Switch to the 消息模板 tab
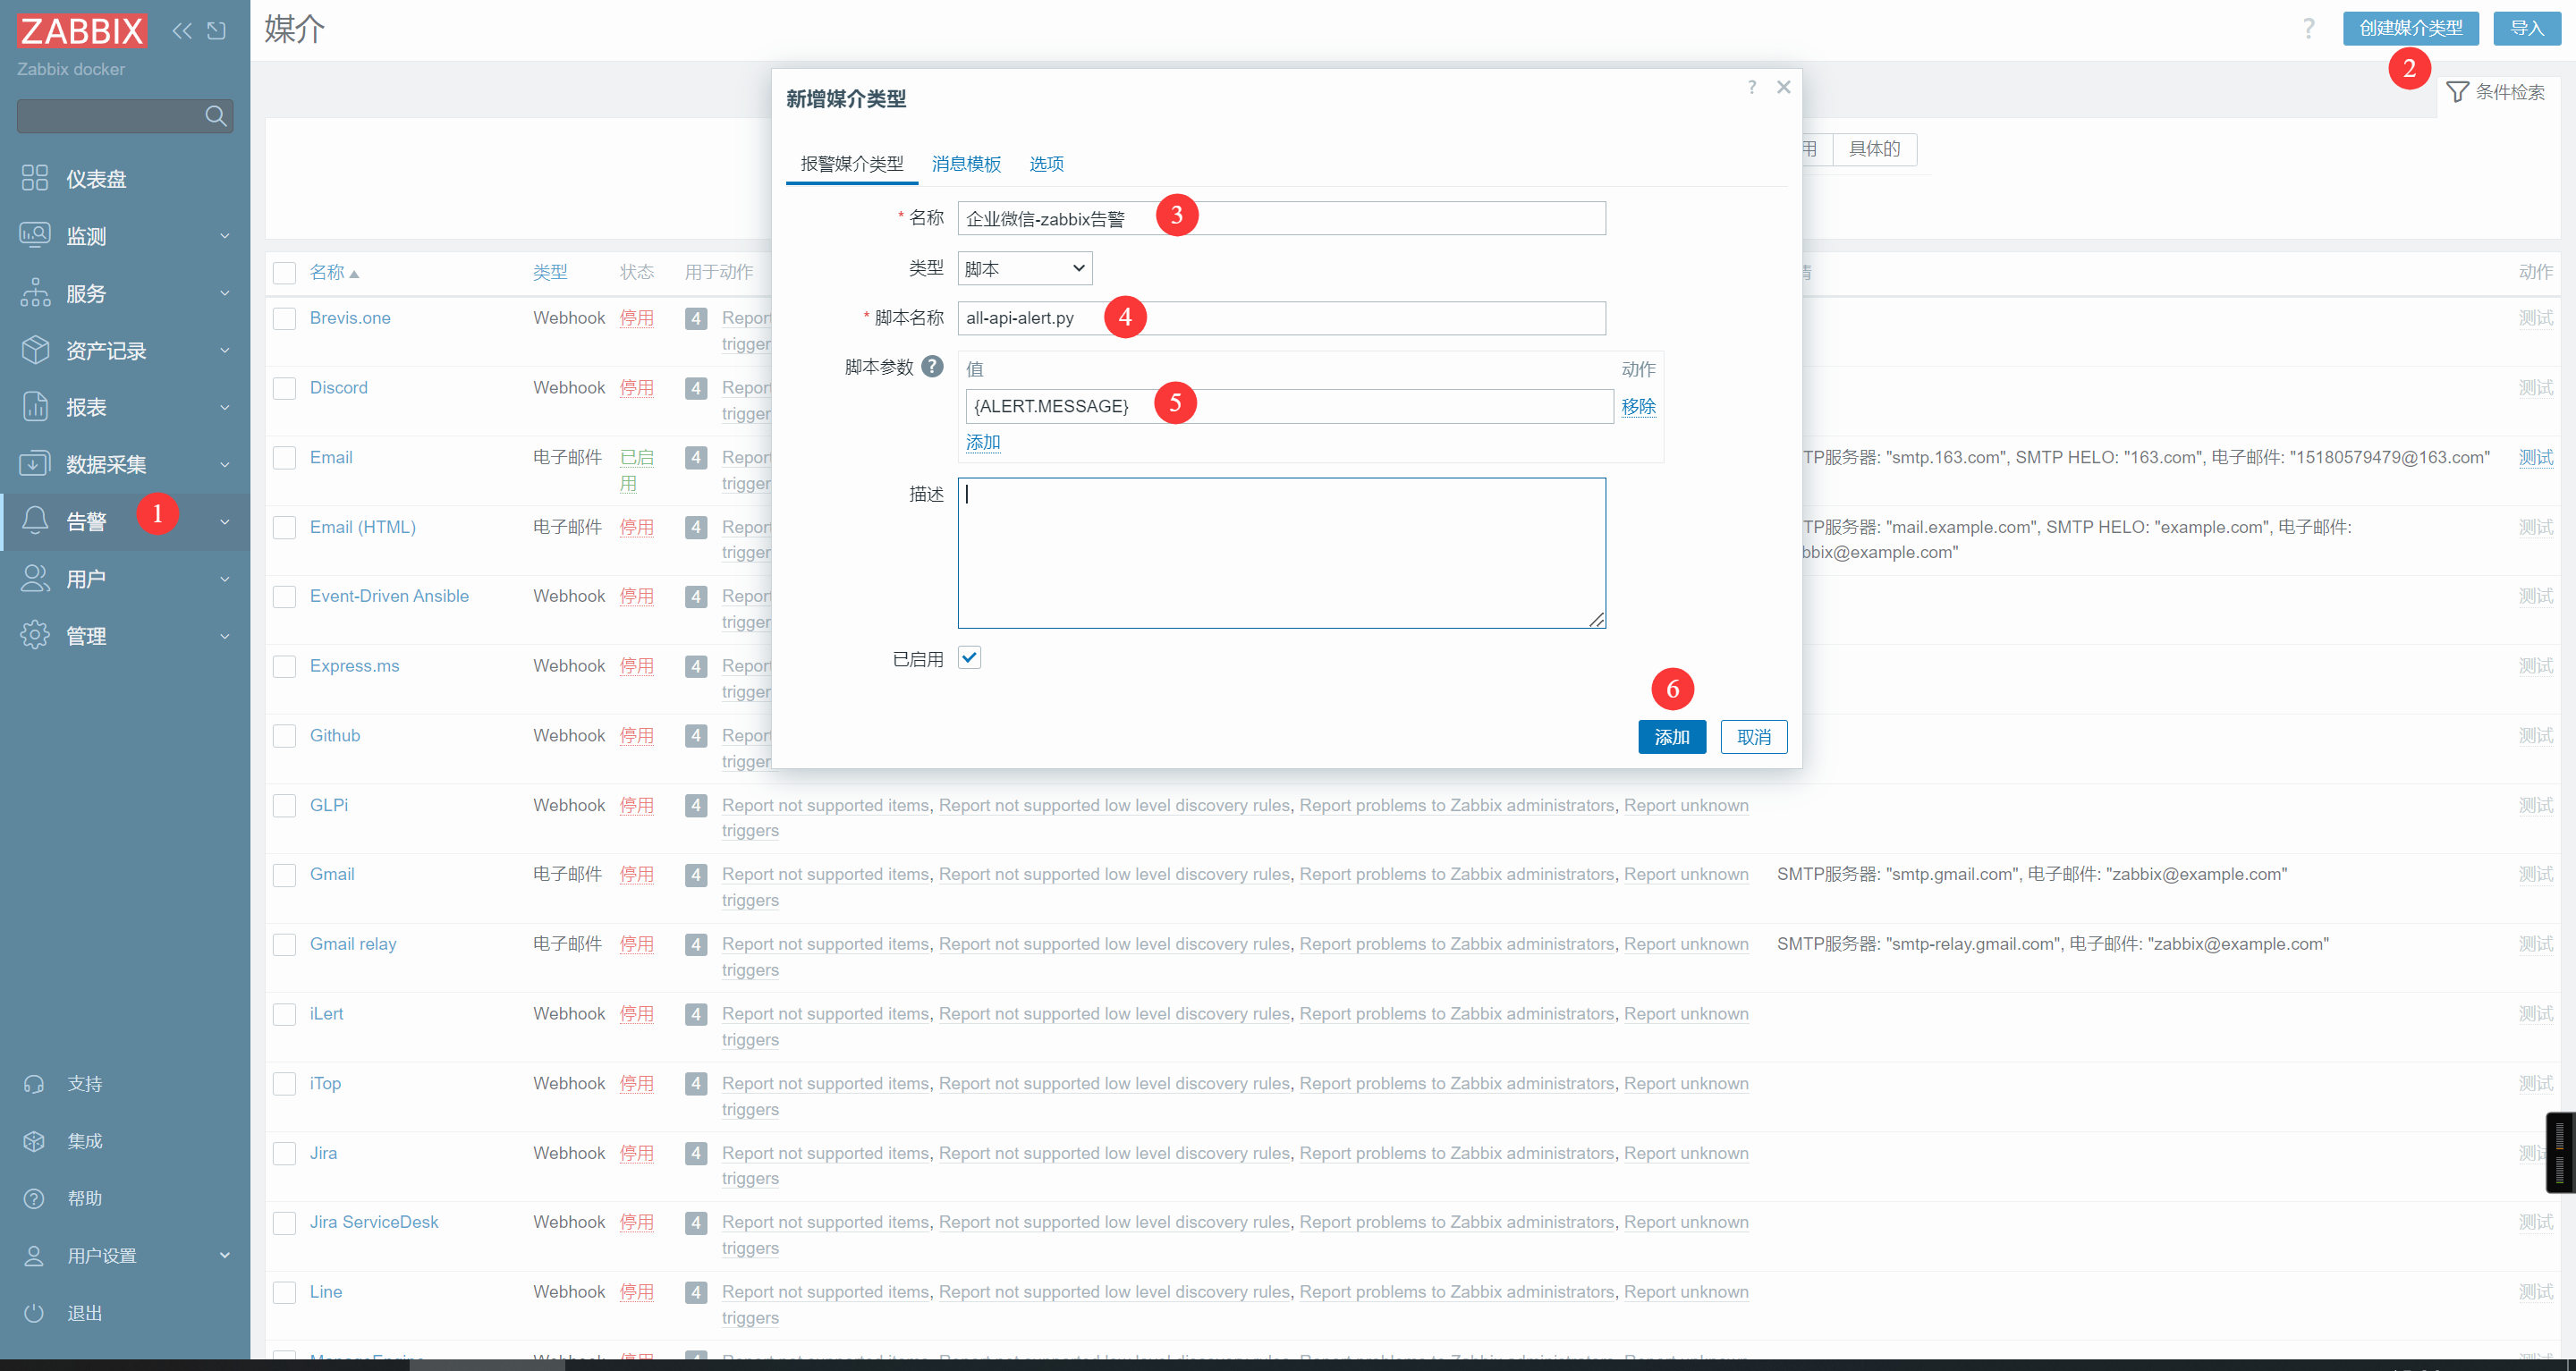 [x=966, y=164]
